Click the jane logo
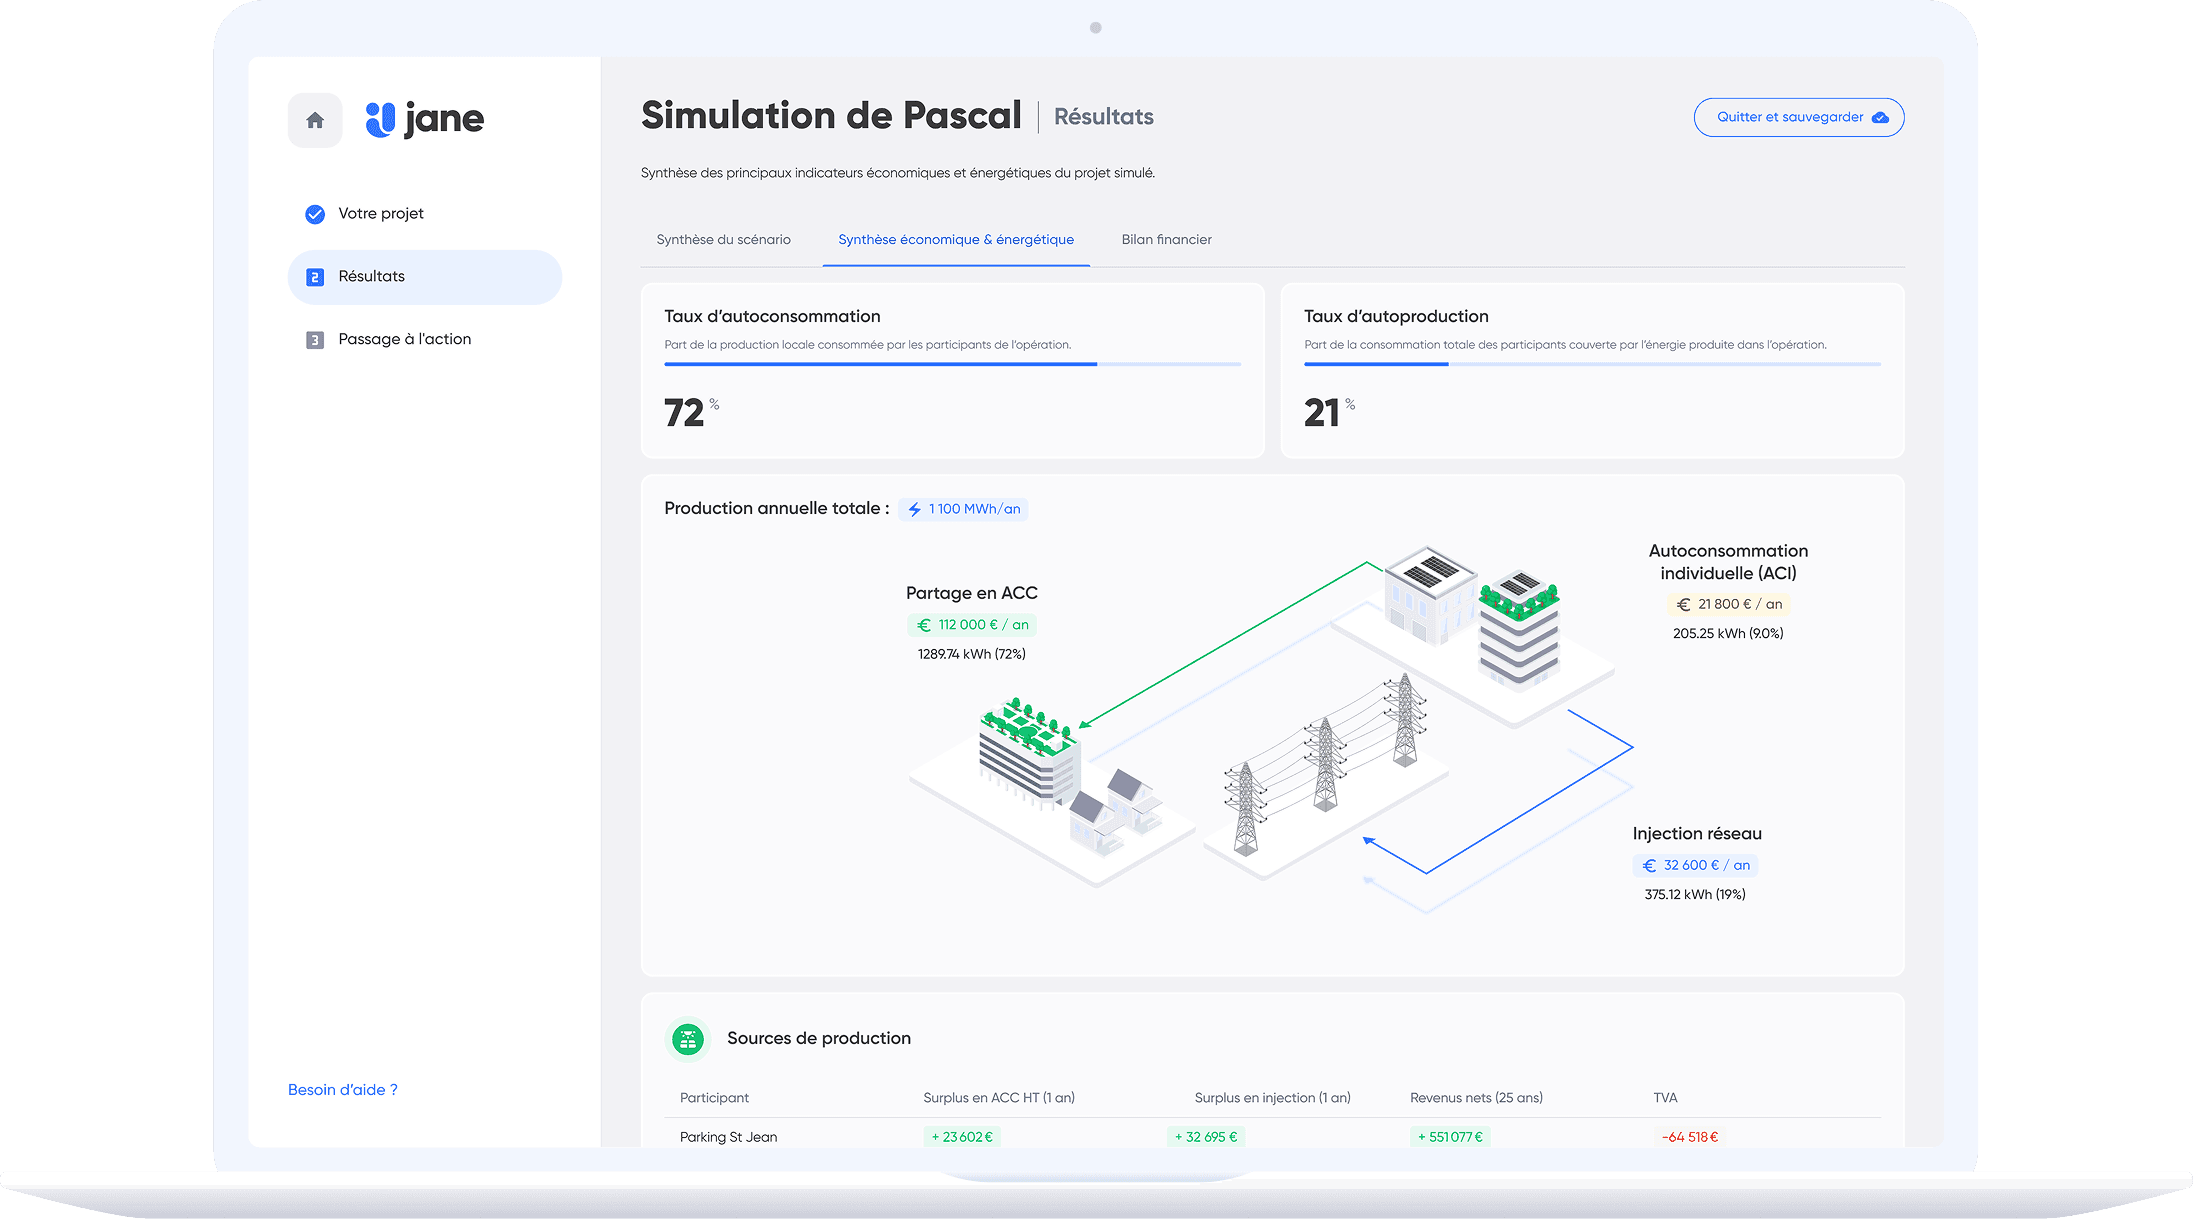This screenshot has width=2193, height=1219. [x=425, y=120]
